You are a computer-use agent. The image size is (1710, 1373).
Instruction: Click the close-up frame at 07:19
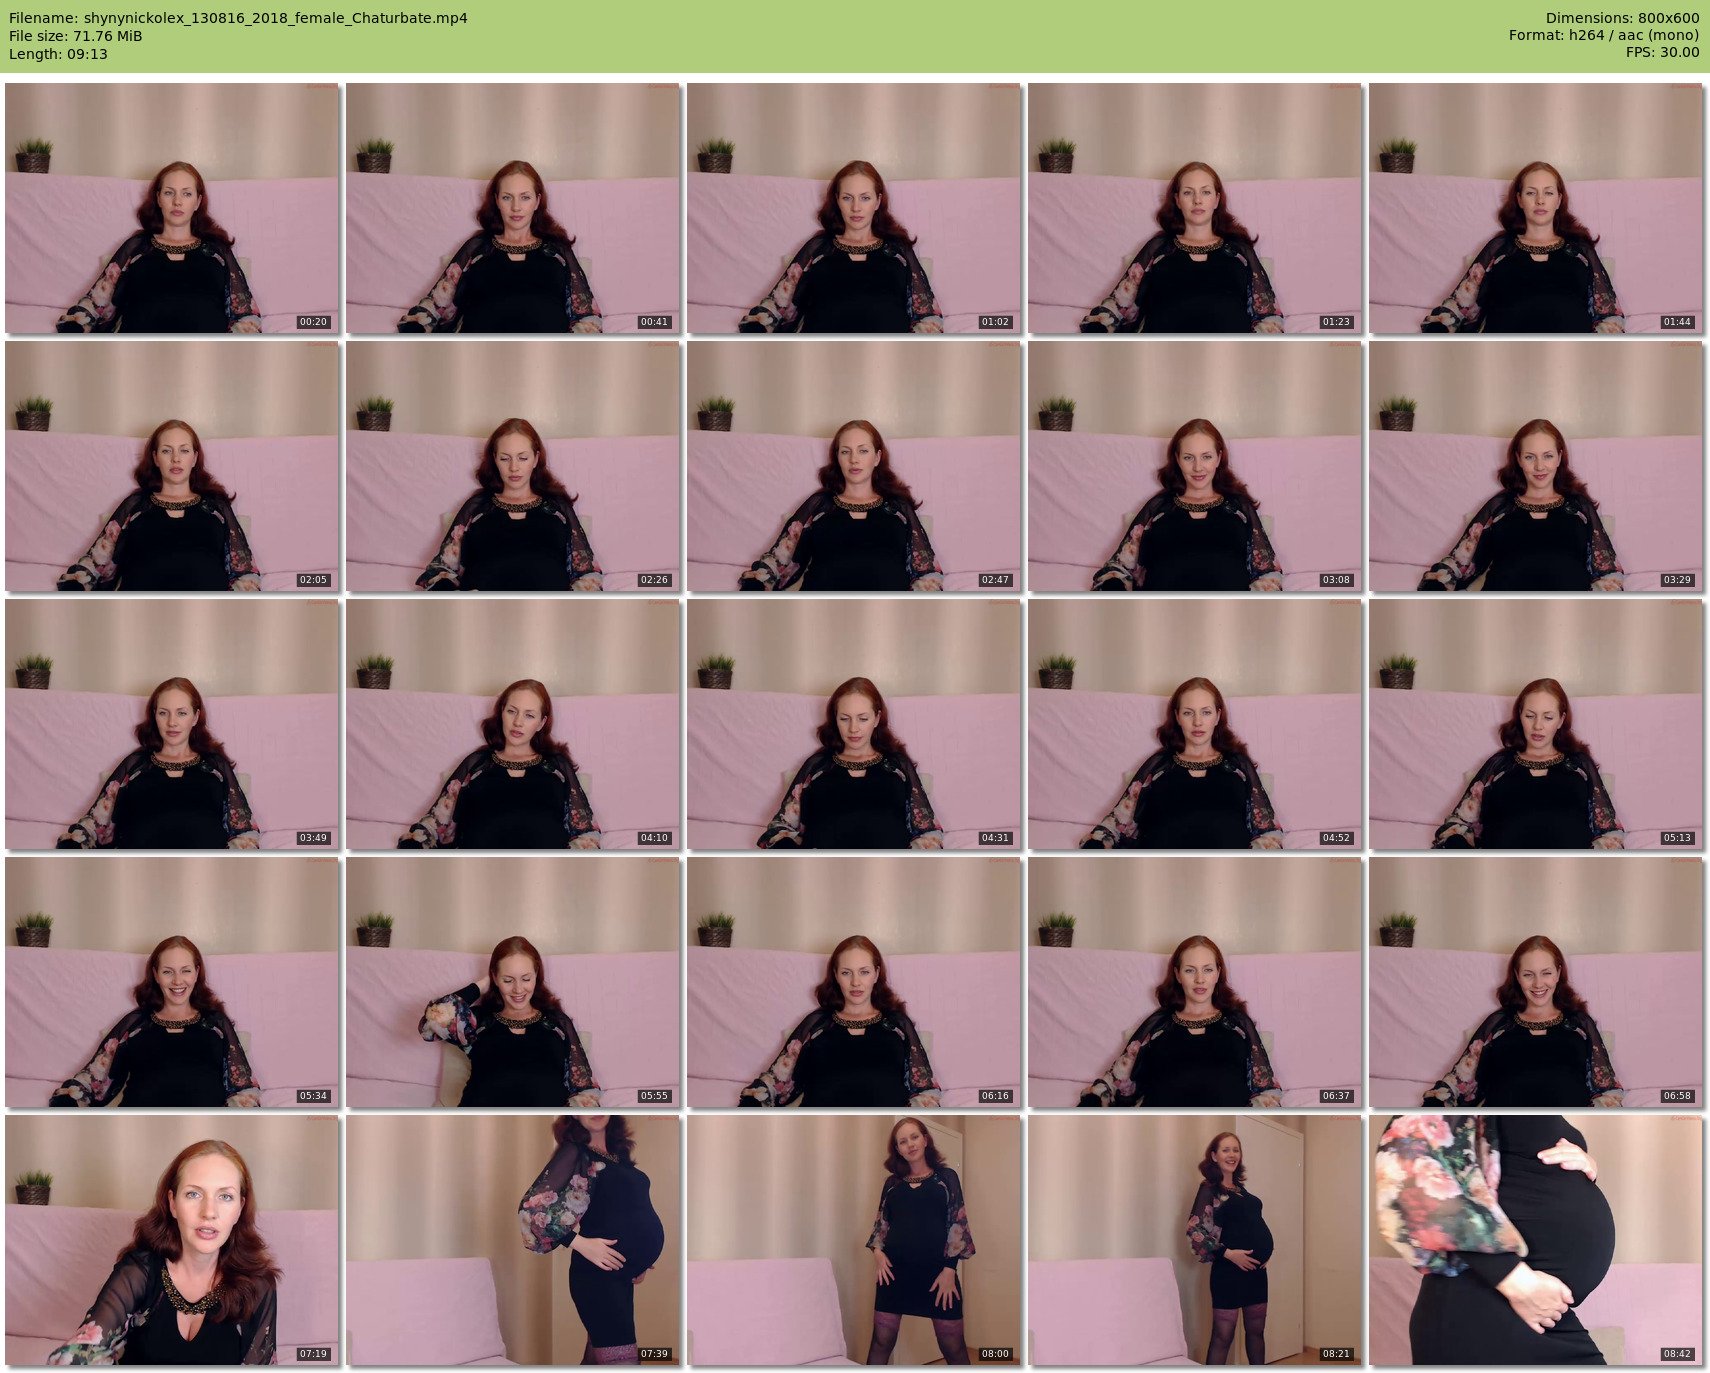(x=172, y=1240)
